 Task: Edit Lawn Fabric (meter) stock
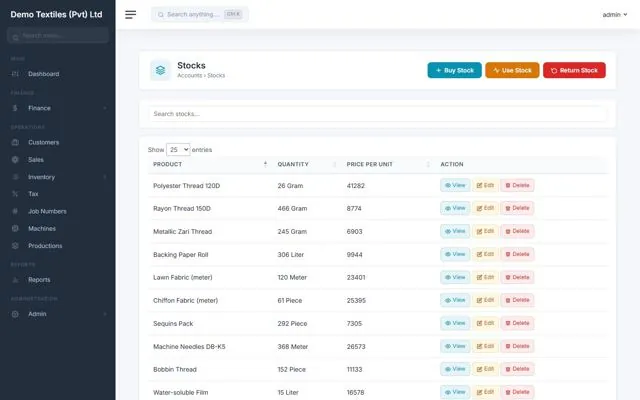485,277
